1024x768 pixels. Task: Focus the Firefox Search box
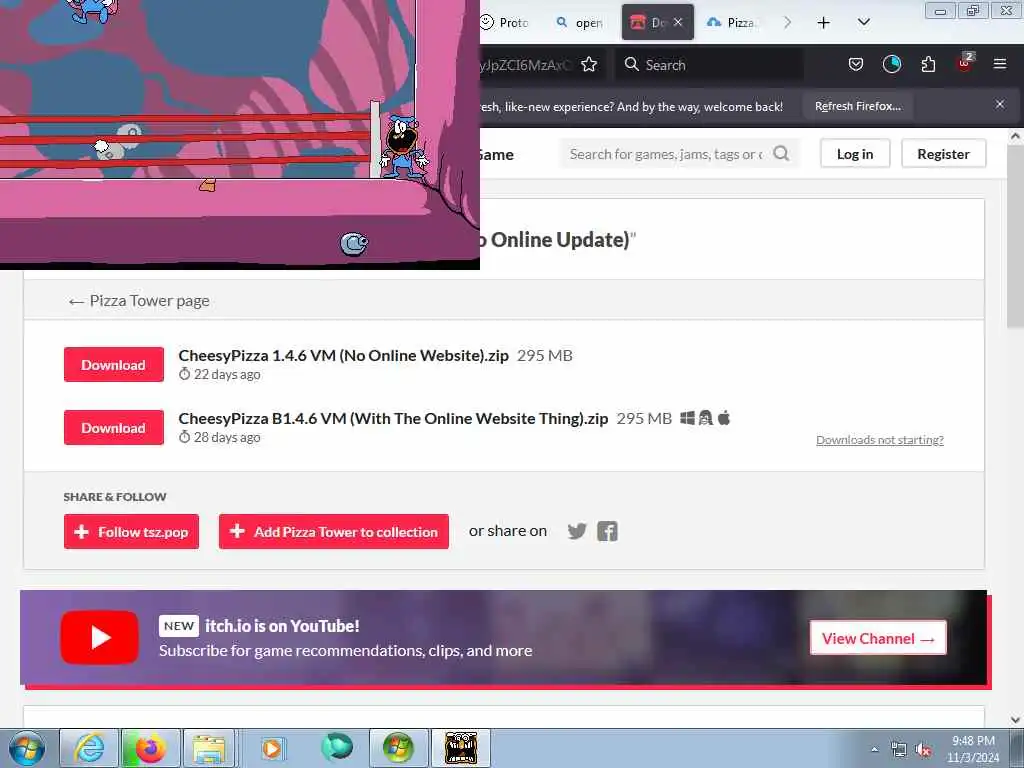[x=709, y=65]
